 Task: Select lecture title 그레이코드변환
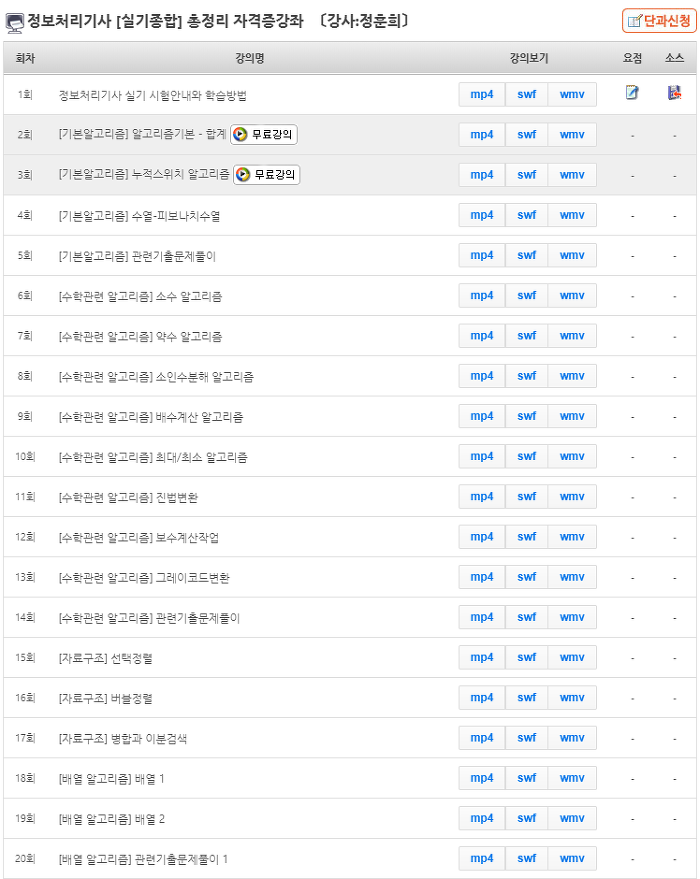tap(192, 578)
